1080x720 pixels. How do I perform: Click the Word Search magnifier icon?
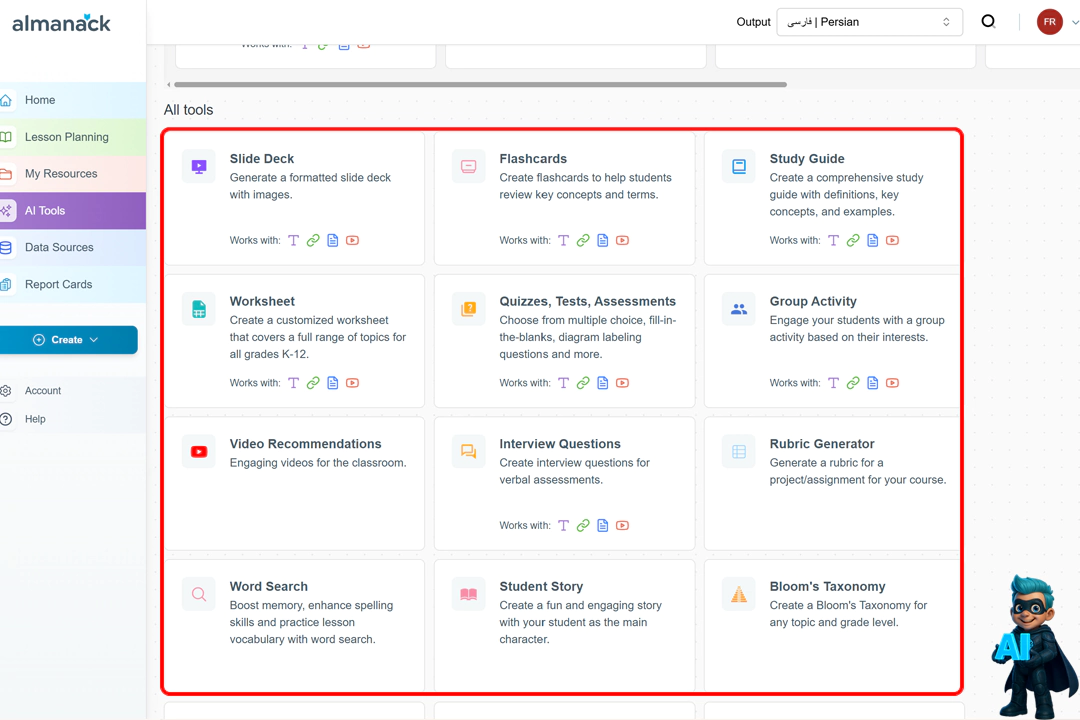(199, 595)
